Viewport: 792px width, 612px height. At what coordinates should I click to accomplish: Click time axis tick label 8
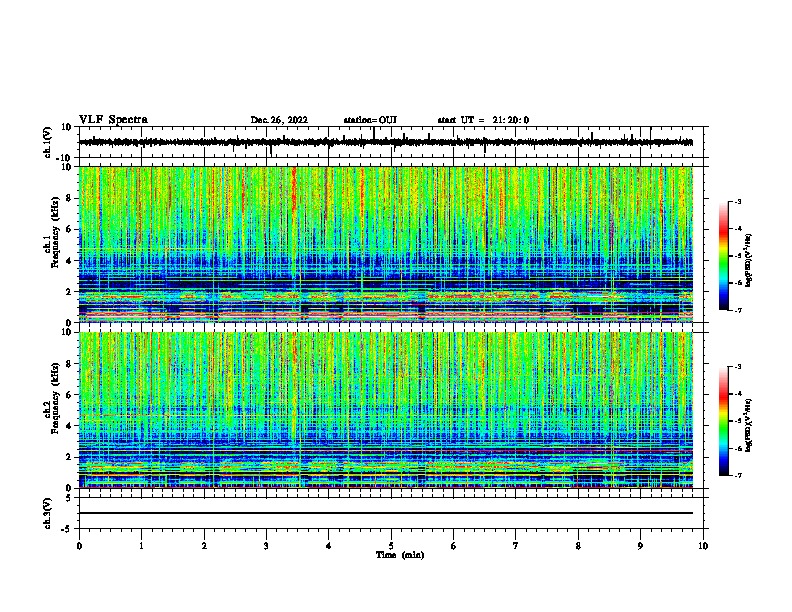(578, 546)
